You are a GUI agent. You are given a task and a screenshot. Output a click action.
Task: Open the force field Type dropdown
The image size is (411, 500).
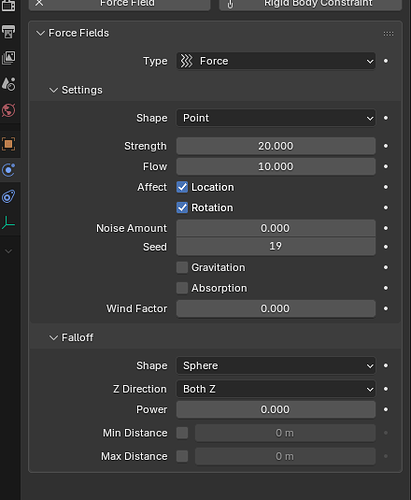pyautogui.click(x=276, y=61)
